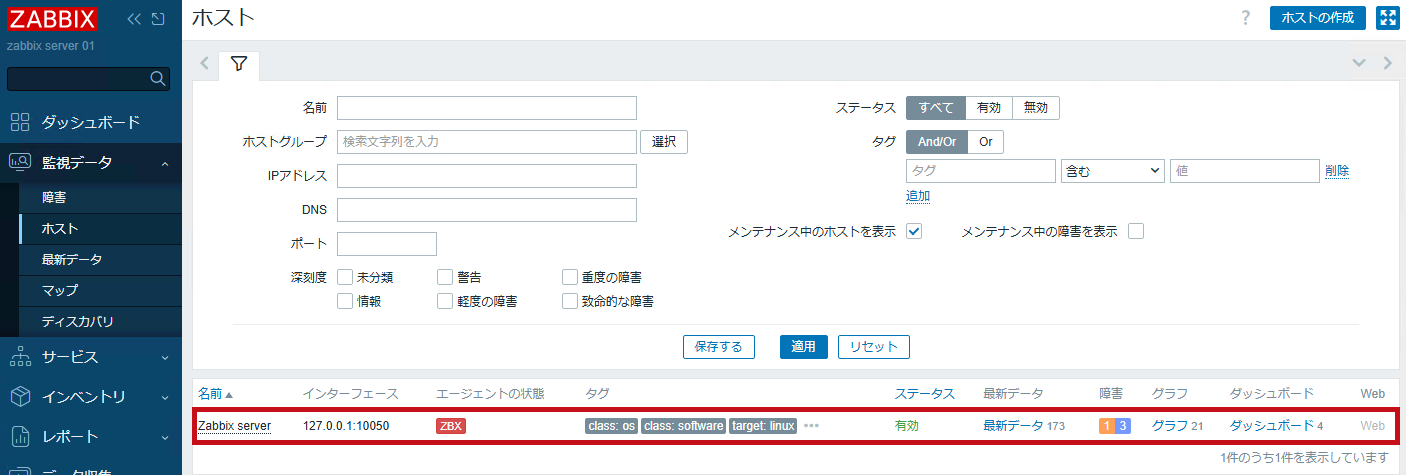The image size is (1406, 475).
Task: Focus the ポート input field
Action: click(387, 244)
